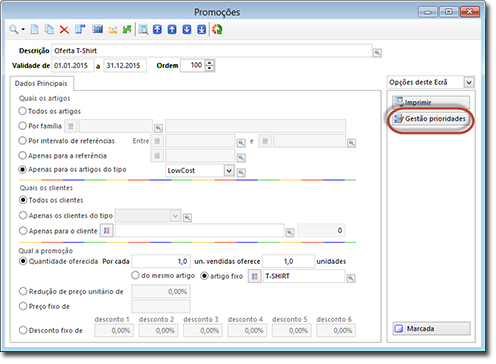The height and width of the screenshot is (364, 496).
Task: Click lookup icon for Apenas para o cliente
Action: 290,232
